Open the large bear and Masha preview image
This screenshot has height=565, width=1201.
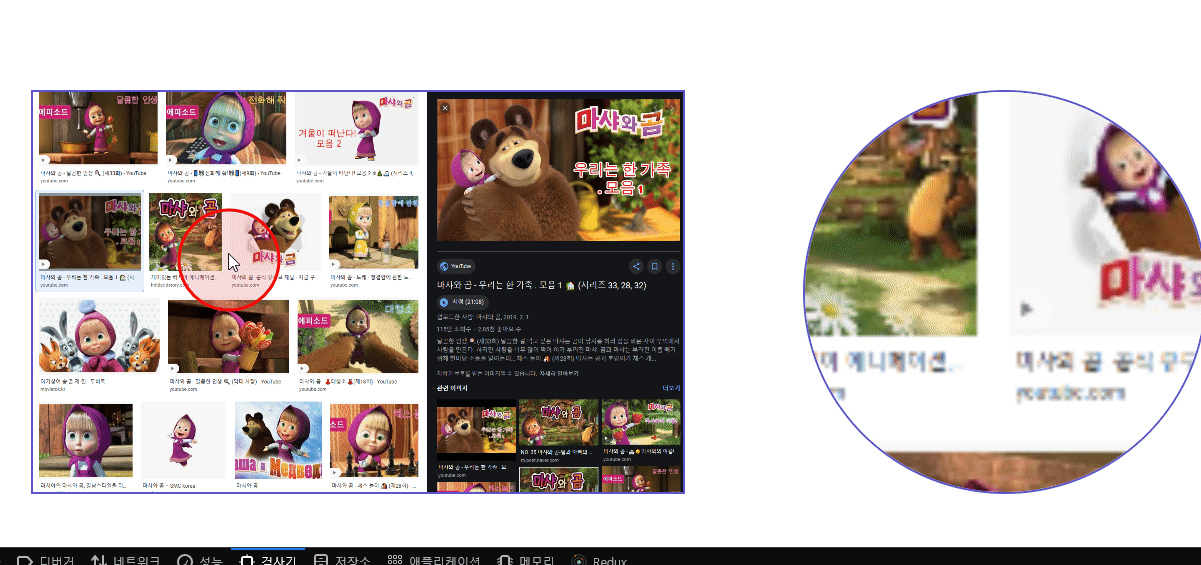click(x=557, y=170)
